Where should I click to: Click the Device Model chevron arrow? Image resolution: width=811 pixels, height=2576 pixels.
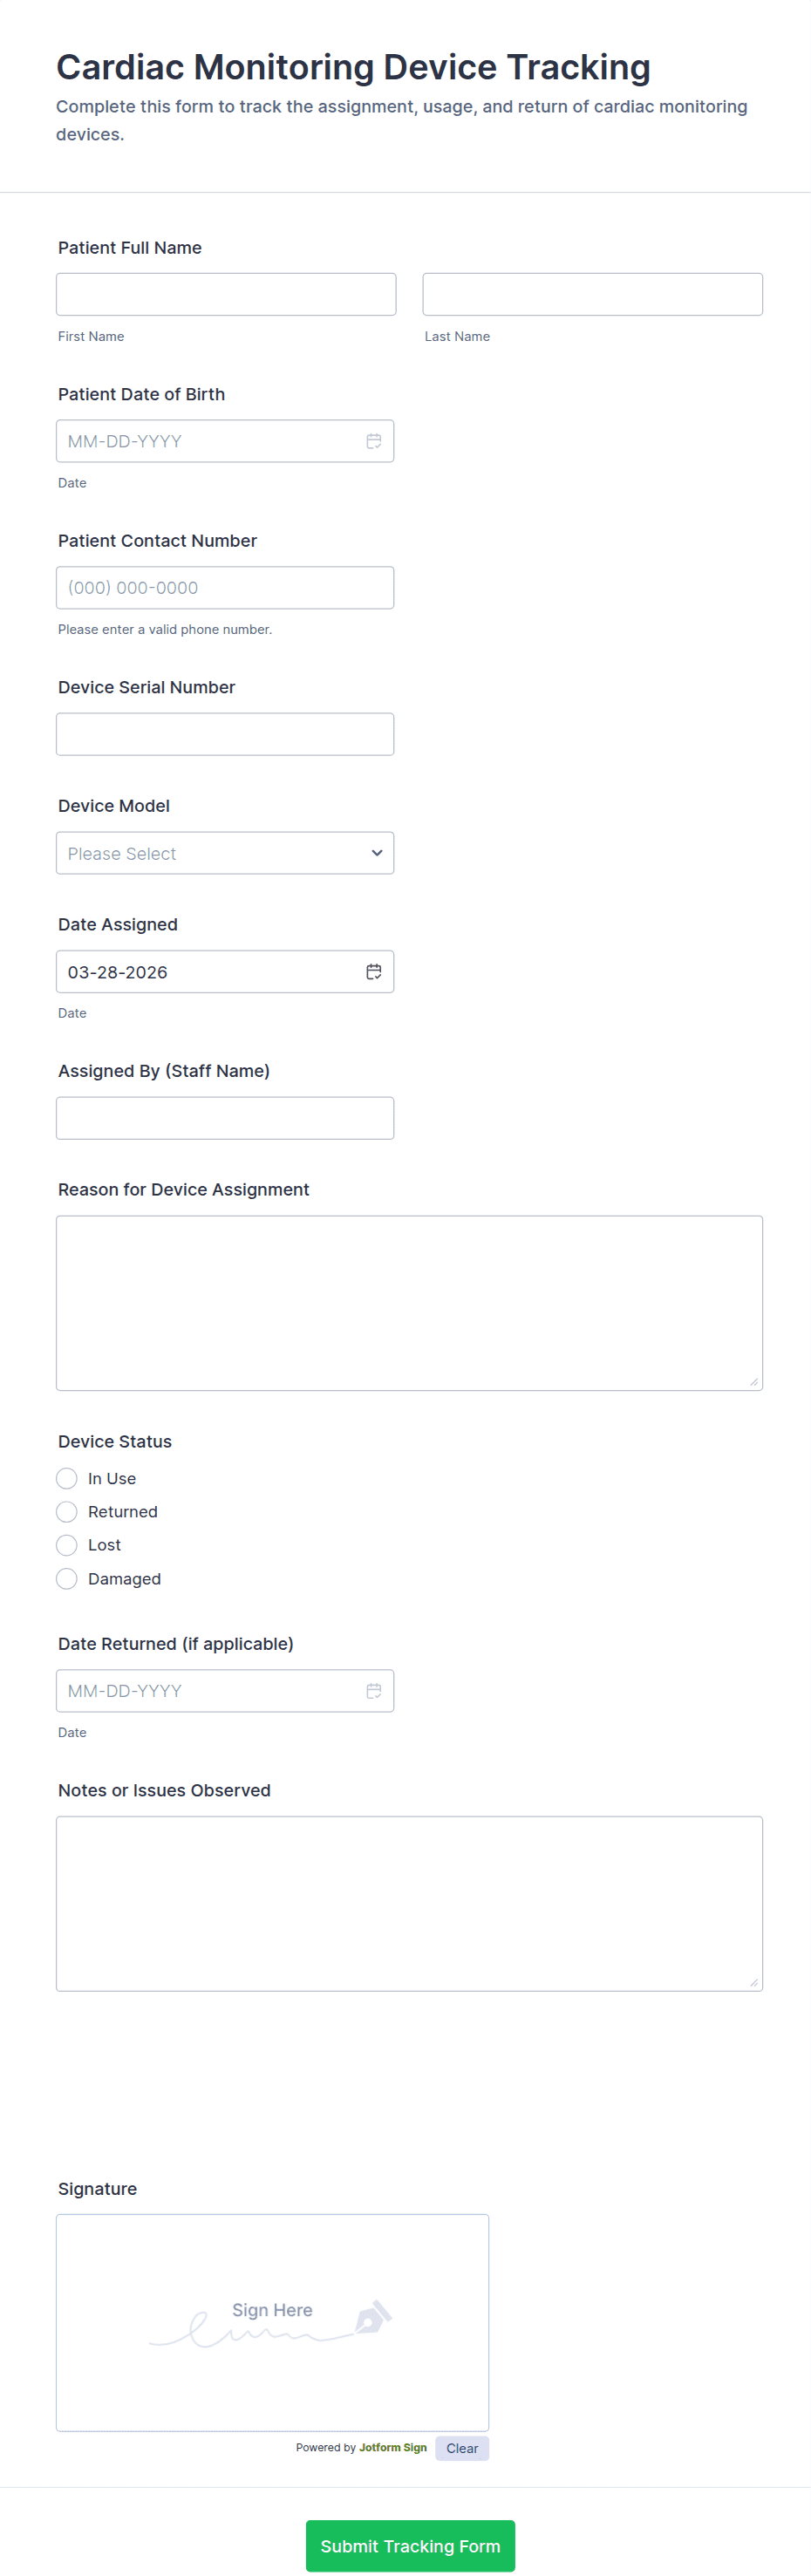click(x=377, y=853)
